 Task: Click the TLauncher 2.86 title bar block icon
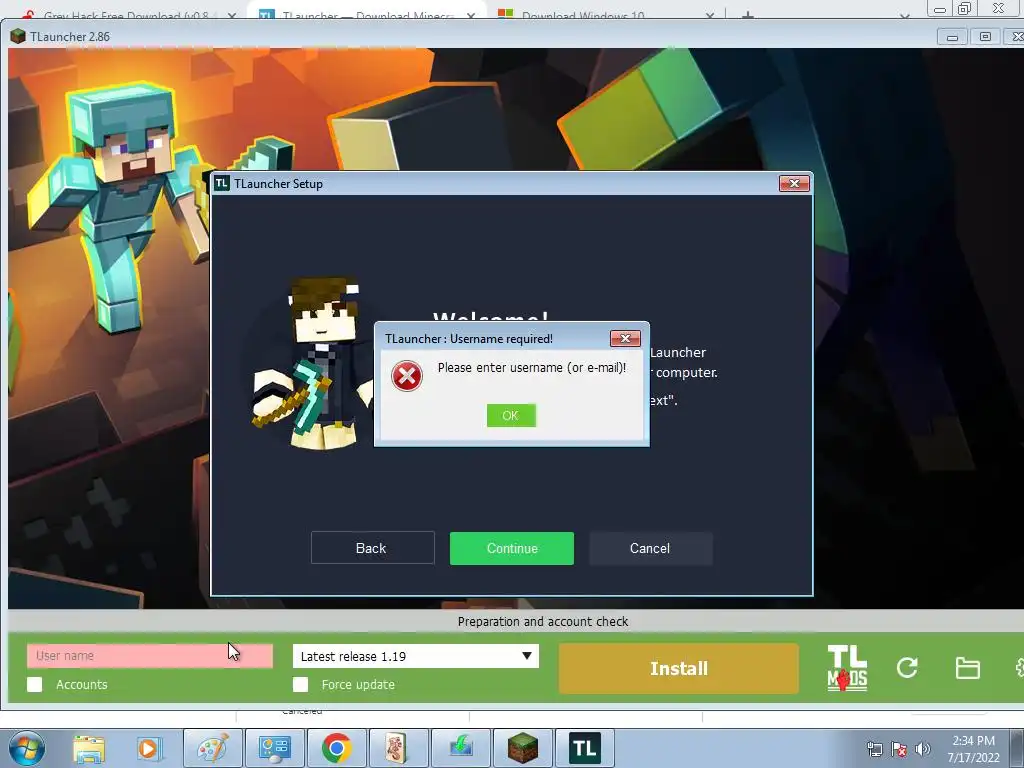(18, 37)
